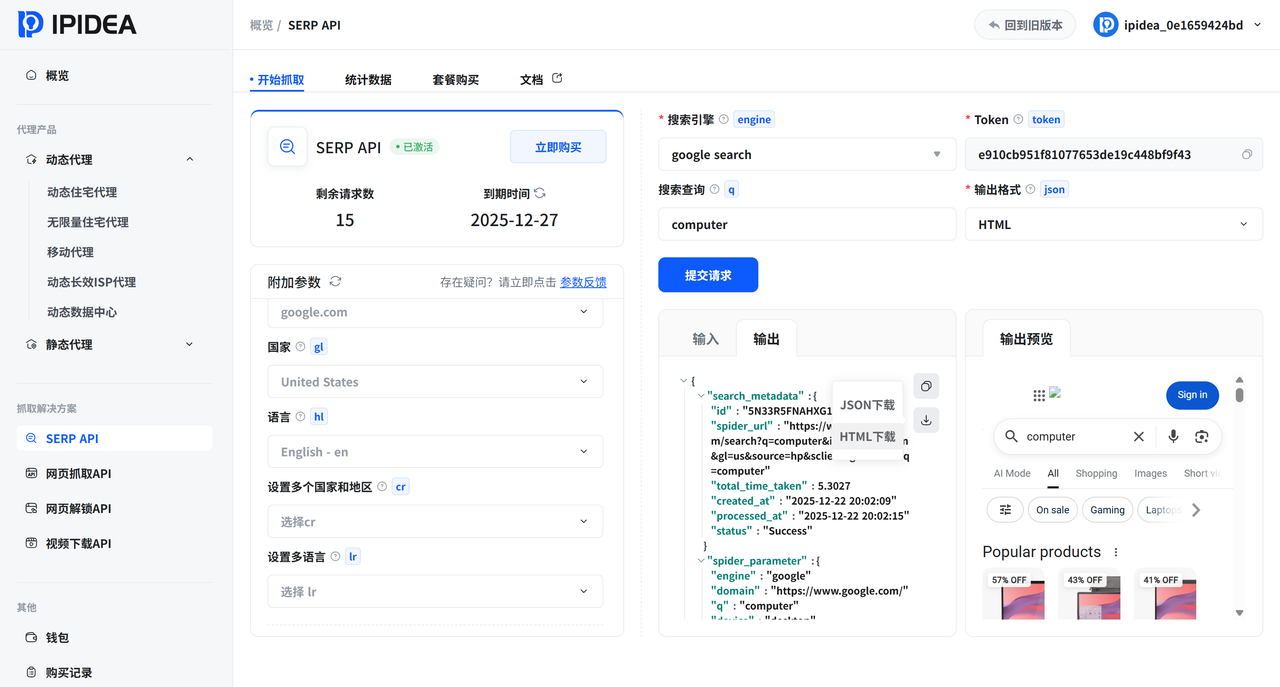Open the 选择 lr dropdown
1280x687 pixels.
435,592
